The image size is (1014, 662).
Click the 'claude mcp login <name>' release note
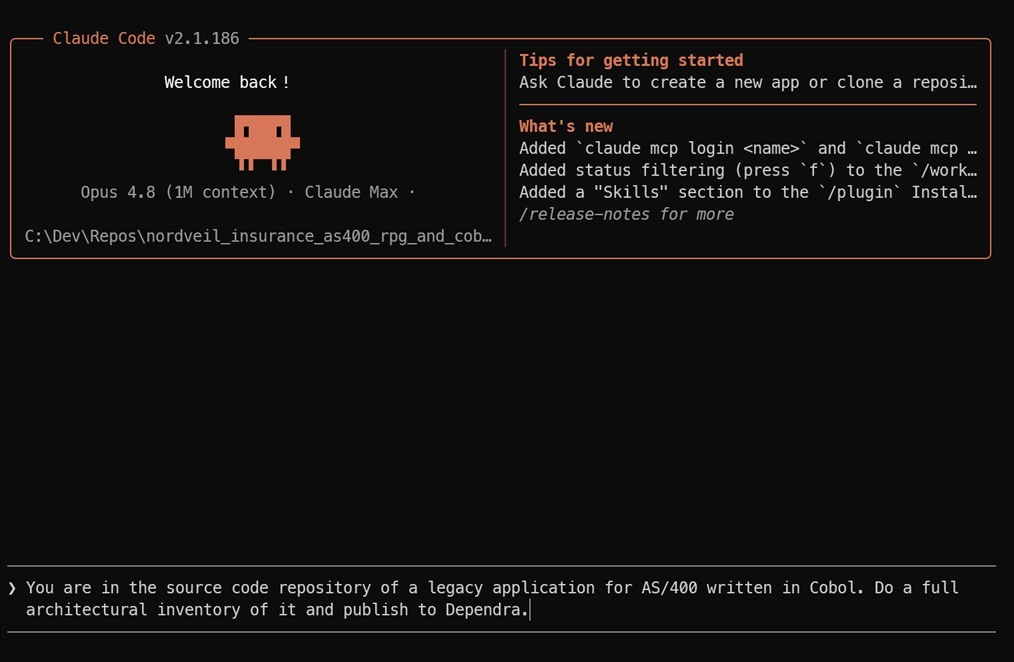pyautogui.click(x=748, y=148)
